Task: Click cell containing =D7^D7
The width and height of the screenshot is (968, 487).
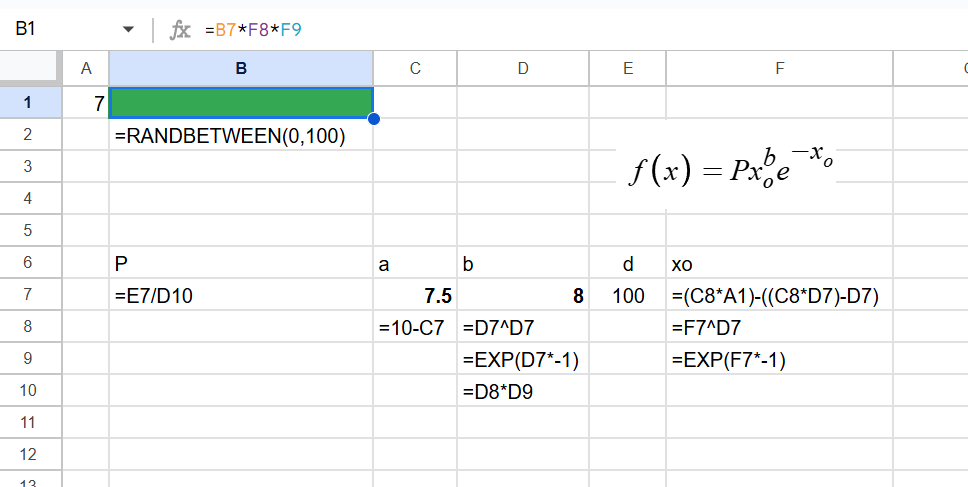Action: [523, 327]
